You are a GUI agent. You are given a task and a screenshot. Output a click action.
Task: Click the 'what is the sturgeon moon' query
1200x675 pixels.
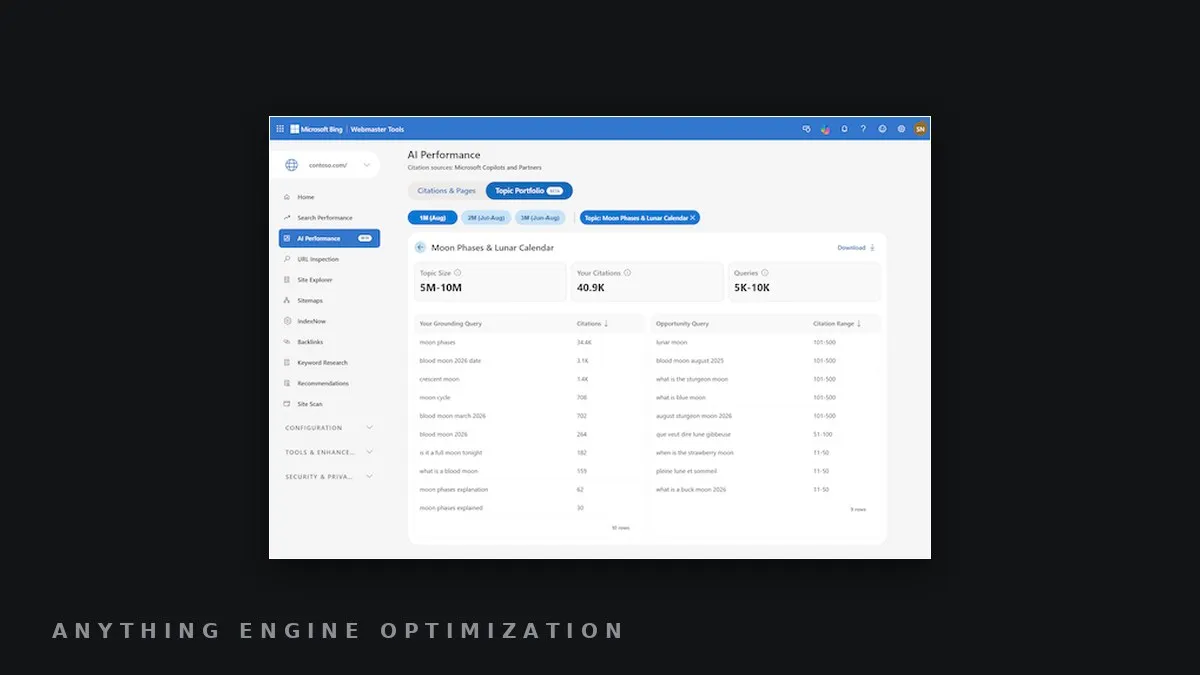pos(692,379)
